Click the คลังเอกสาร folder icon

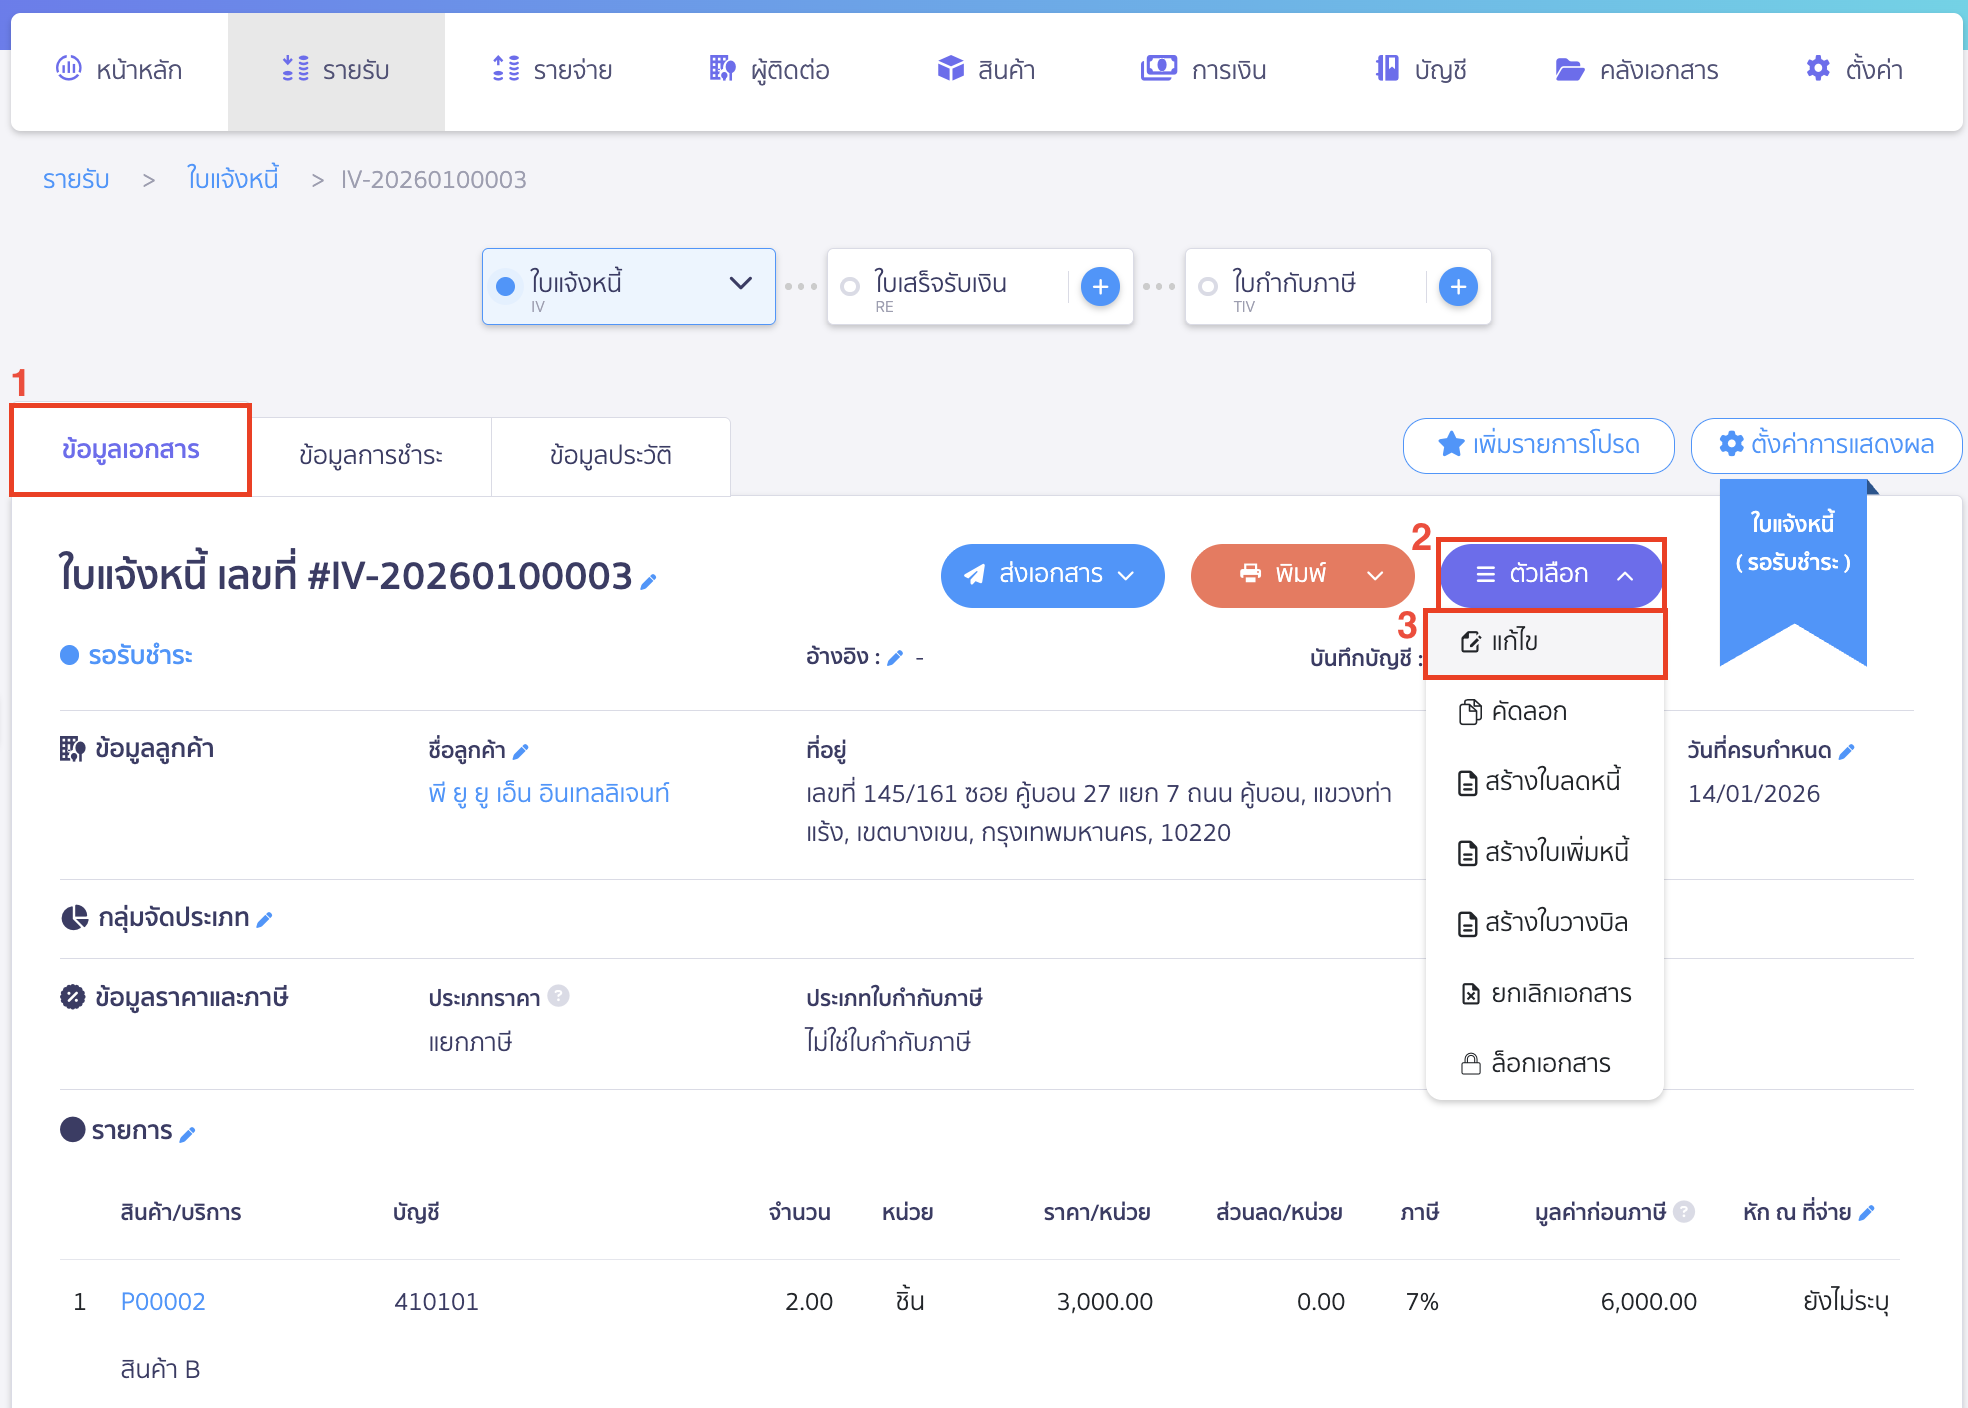pos(1570,69)
